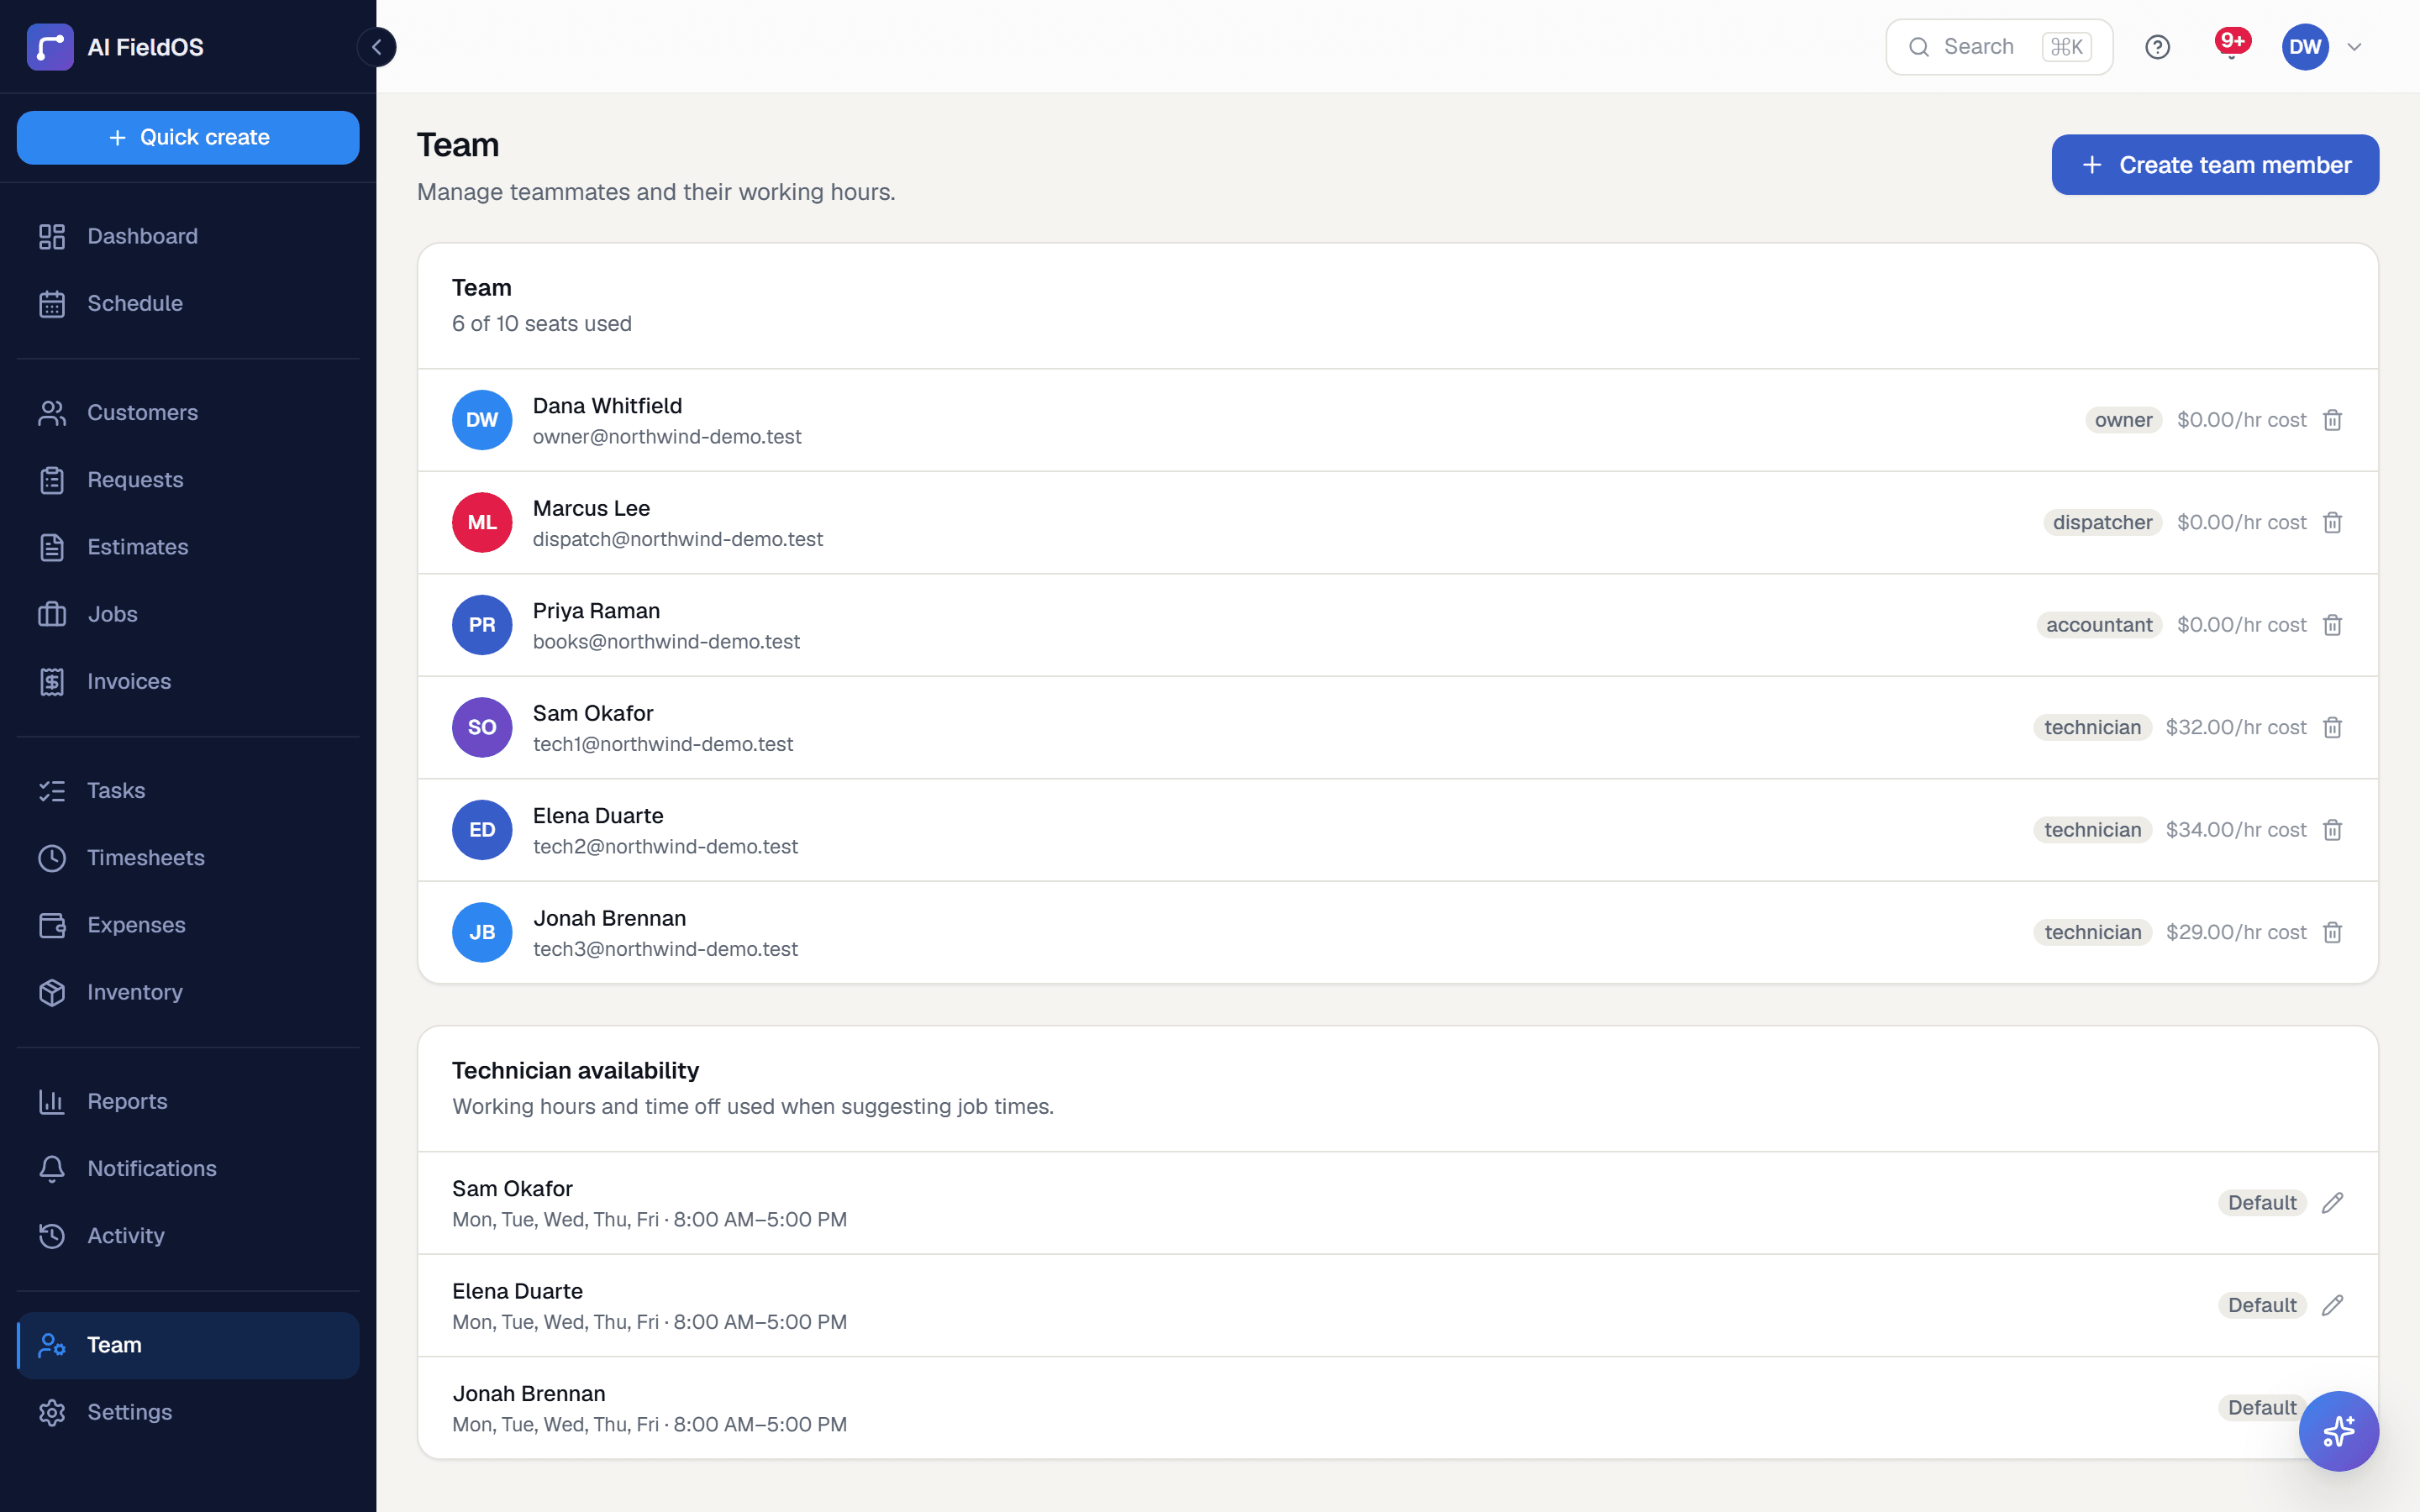The image size is (2420, 1512).
Task: Click the dispatcher role badge
Action: 2102,522
